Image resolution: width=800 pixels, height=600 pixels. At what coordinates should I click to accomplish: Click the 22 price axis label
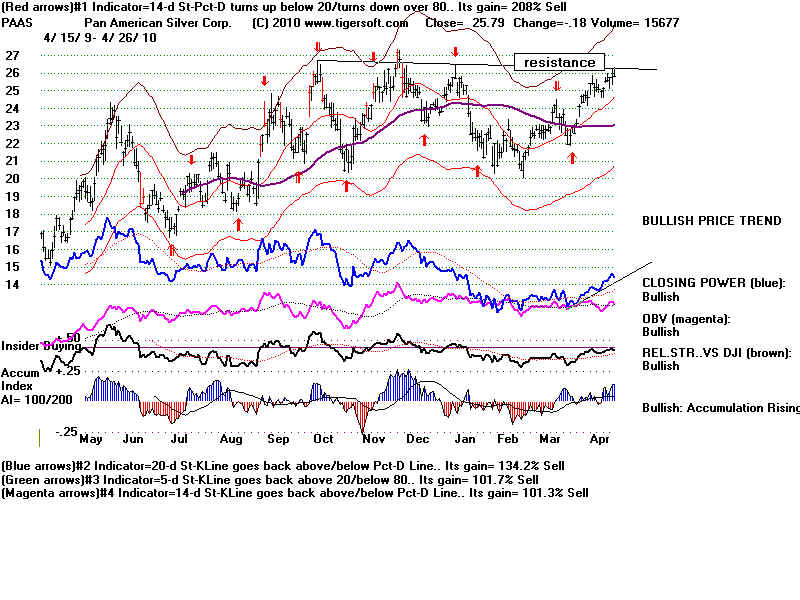click(12, 143)
